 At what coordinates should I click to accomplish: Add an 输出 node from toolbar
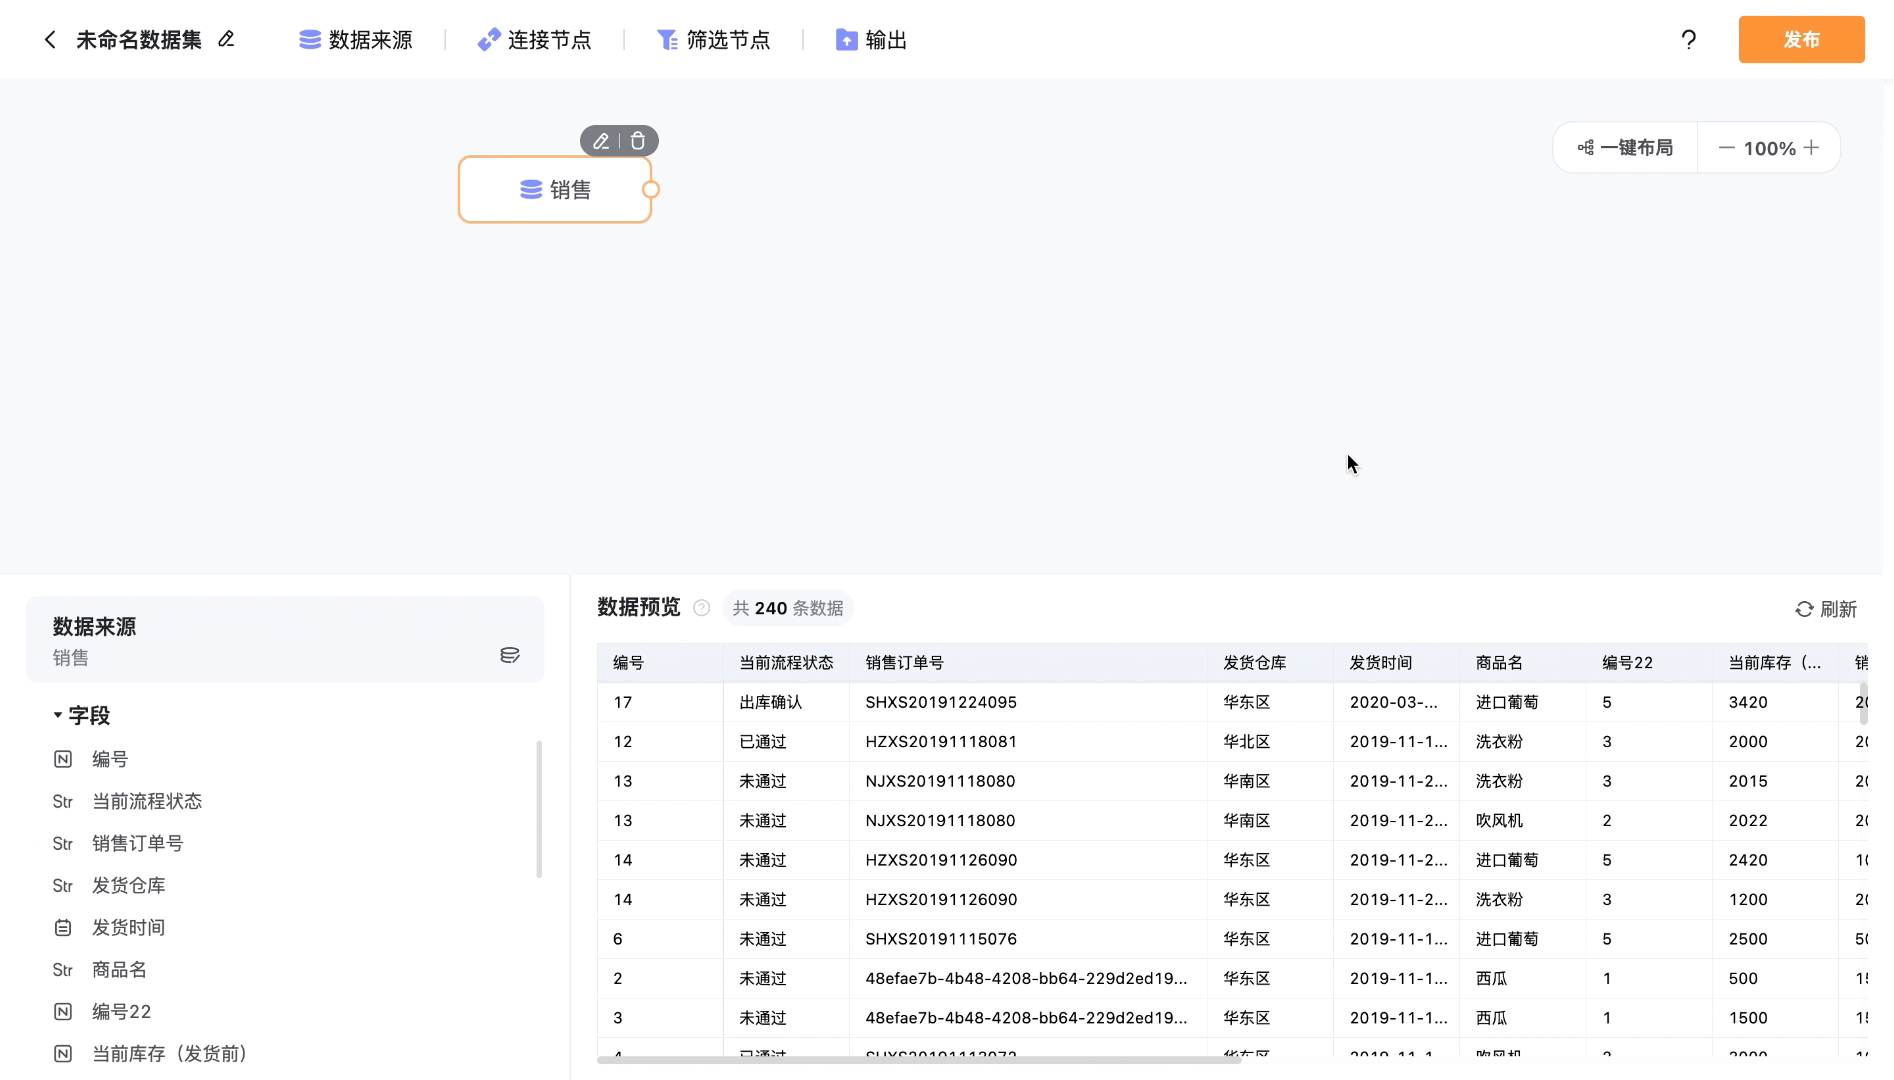click(x=871, y=40)
